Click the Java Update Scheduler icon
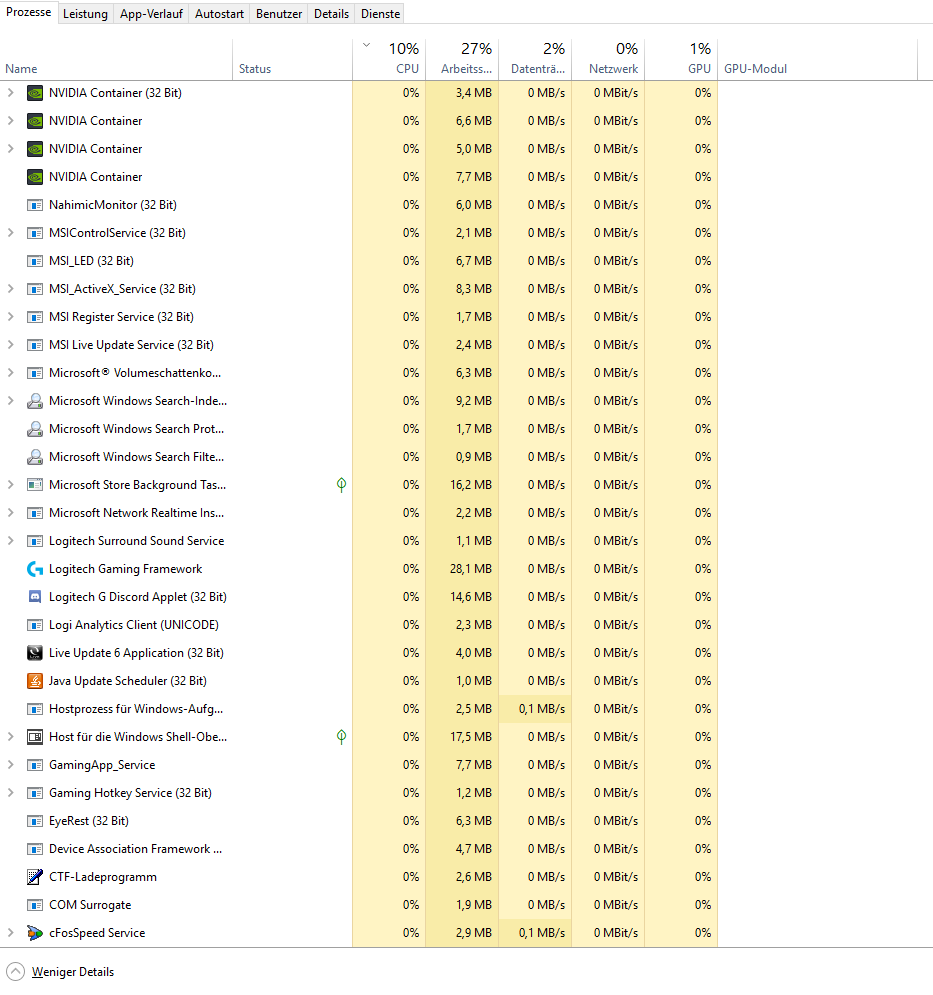The height and width of the screenshot is (995, 933). coord(35,681)
